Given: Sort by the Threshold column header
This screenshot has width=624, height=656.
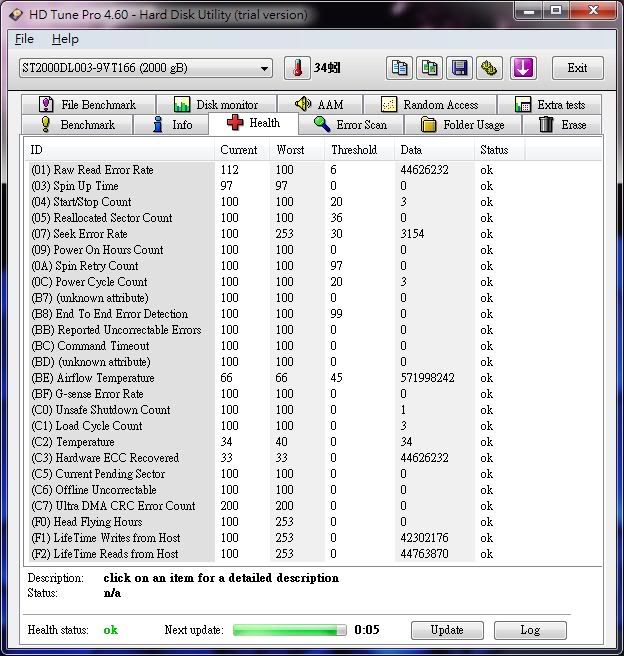Looking at the screenshot, I should click(x=360, y=150).
